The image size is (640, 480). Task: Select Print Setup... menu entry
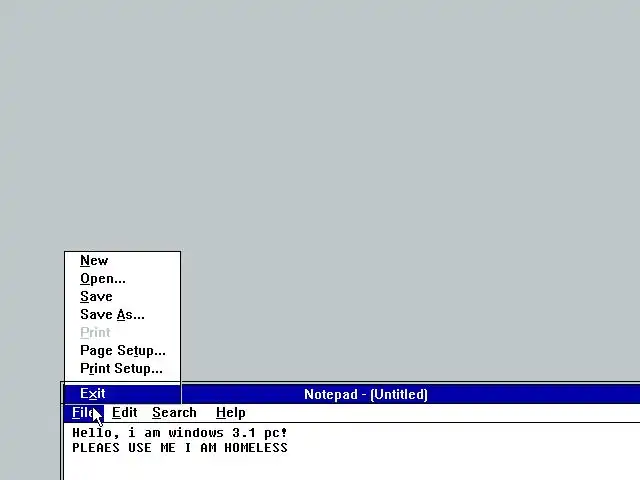[122, 368]
